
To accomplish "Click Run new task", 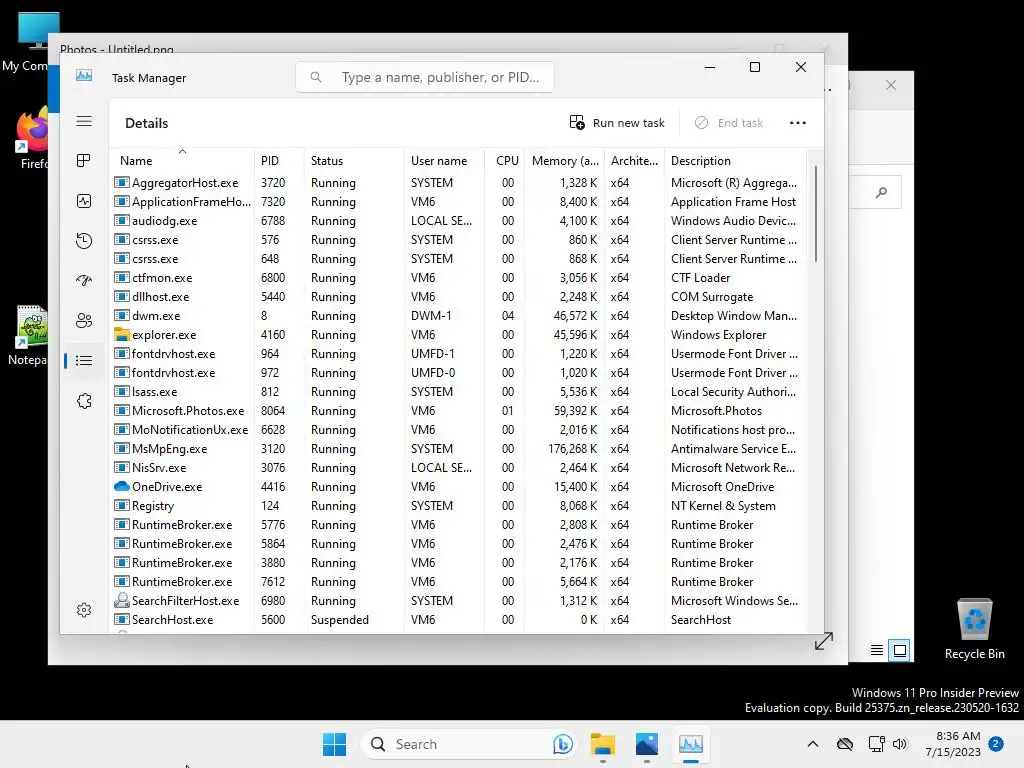I will 617,123.
